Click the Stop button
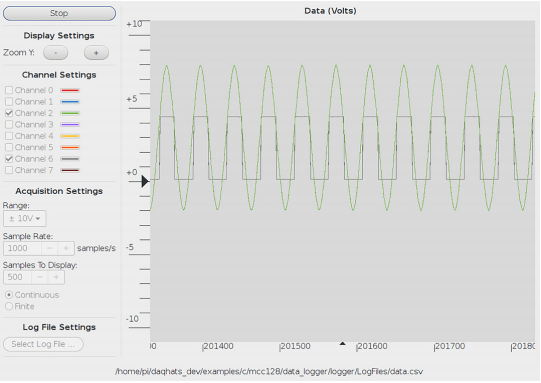541x383 pixels. [x=59, y=13]
